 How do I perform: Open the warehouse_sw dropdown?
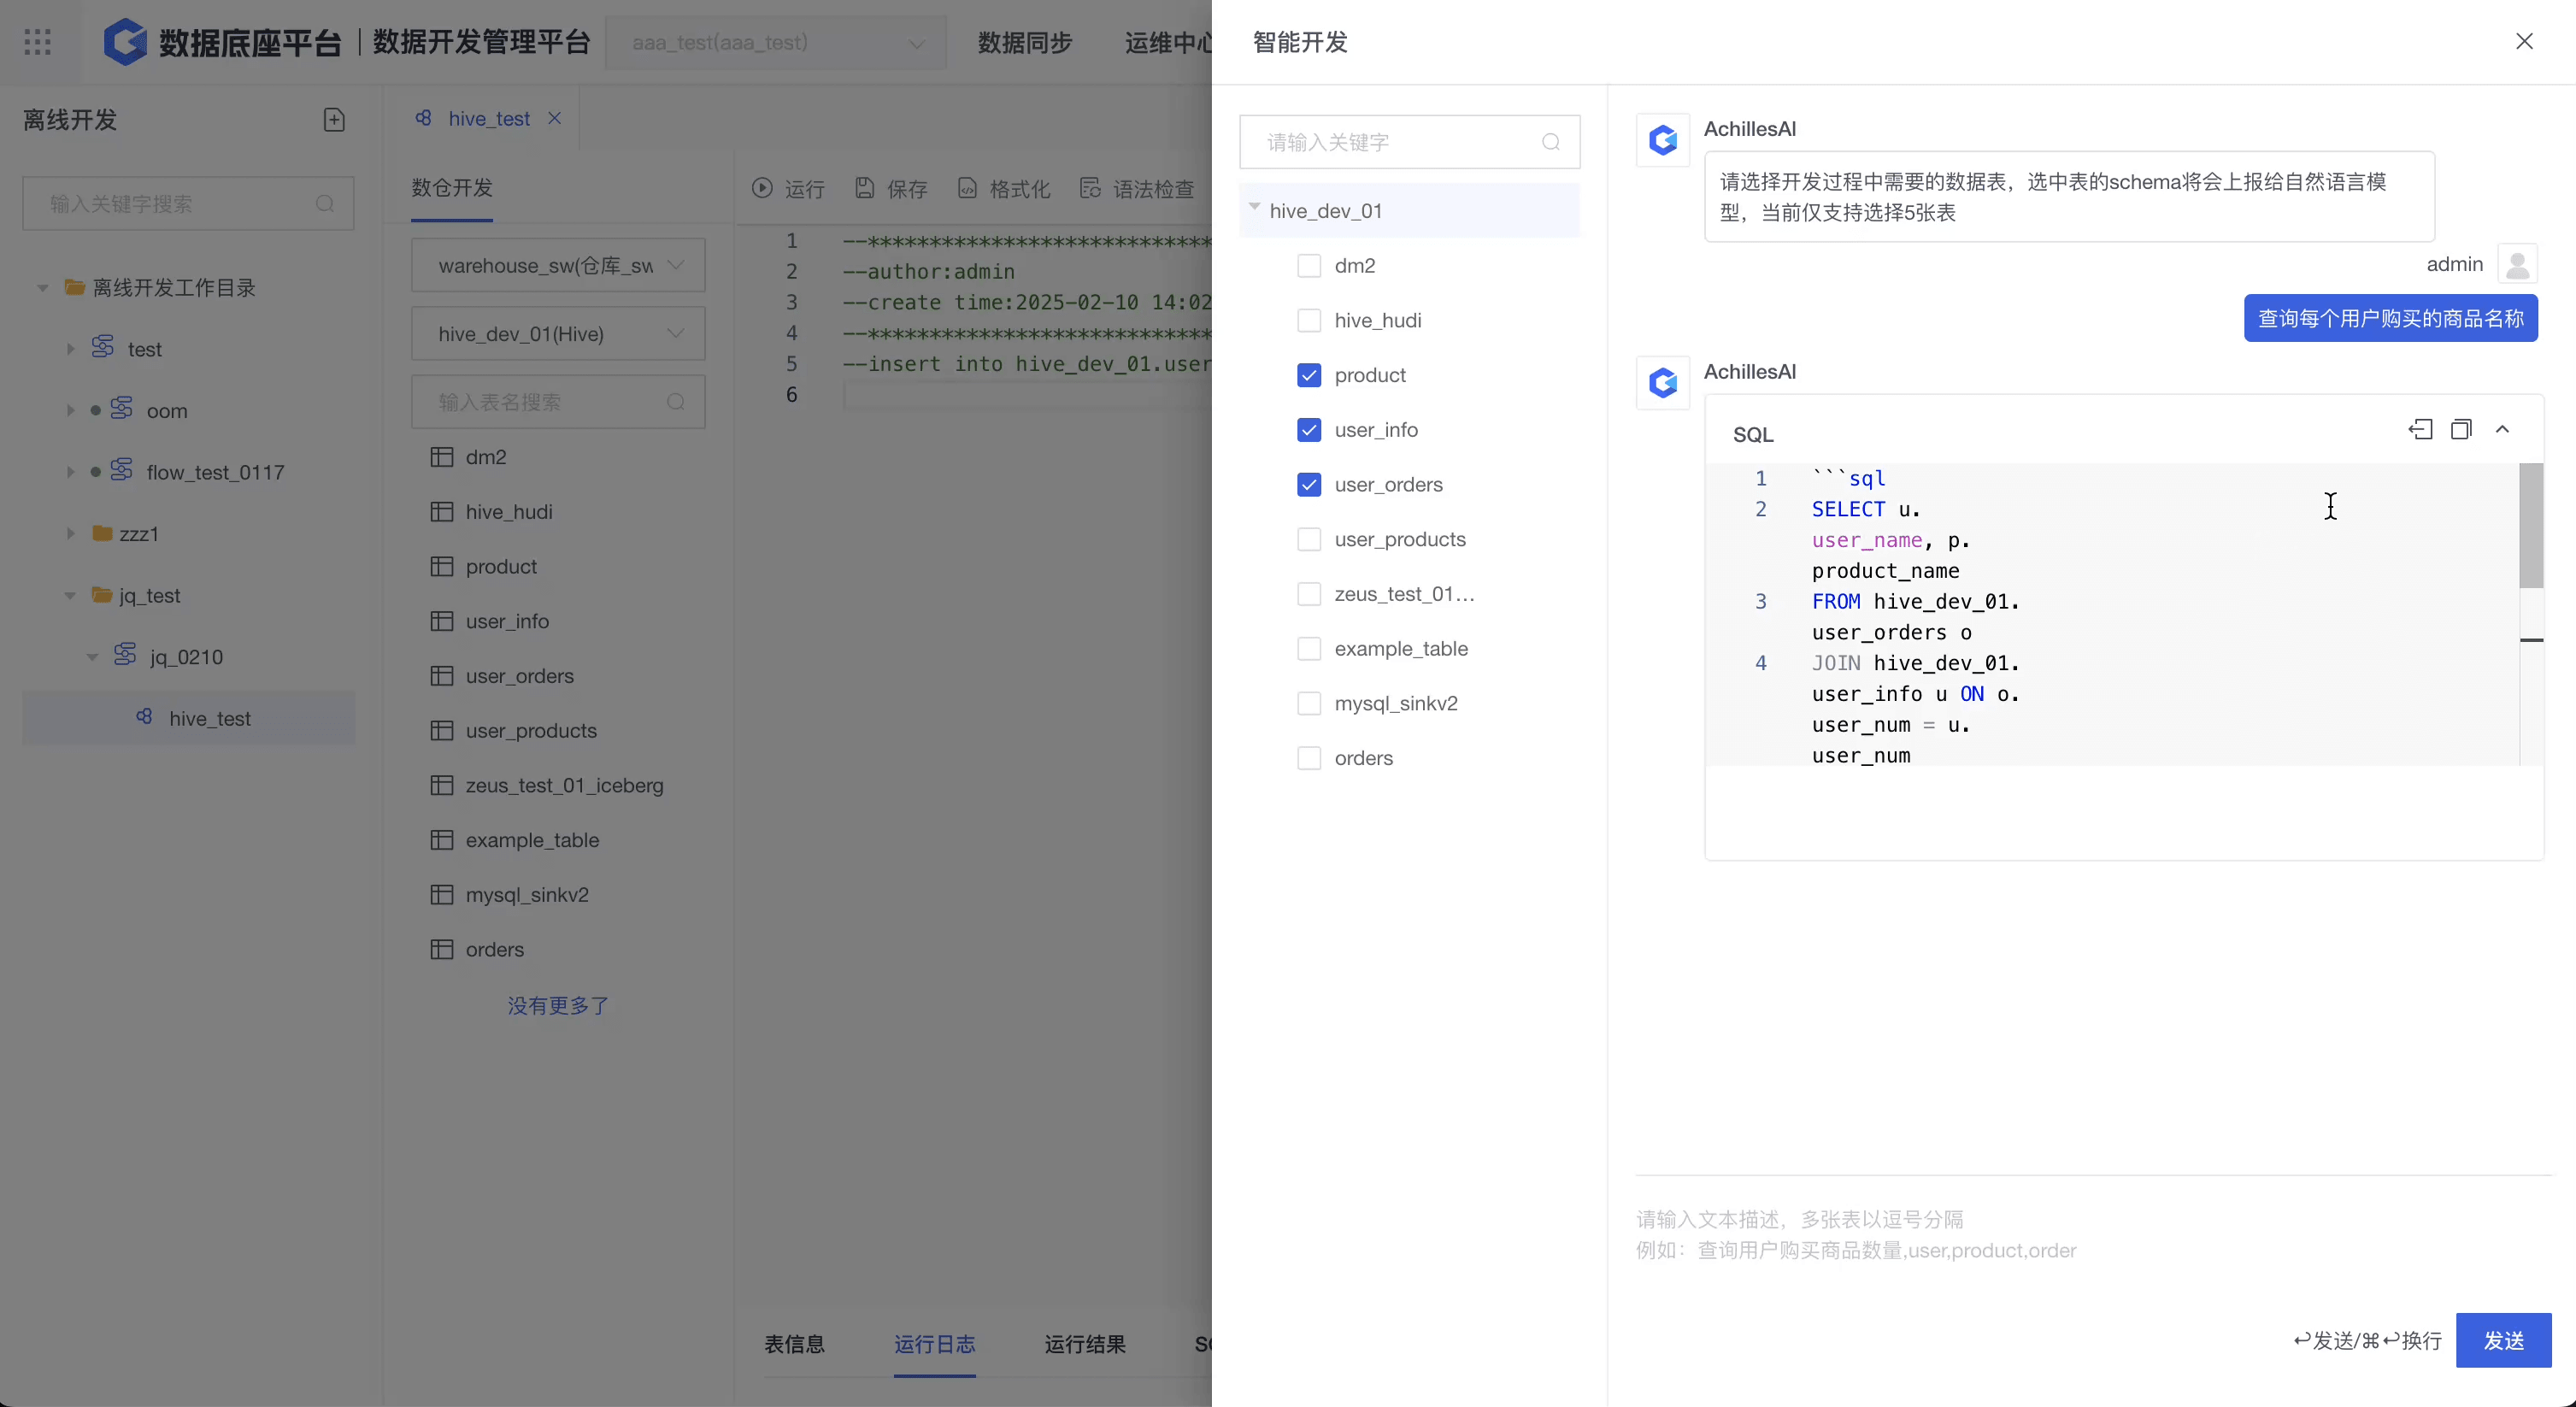point(558,265)
